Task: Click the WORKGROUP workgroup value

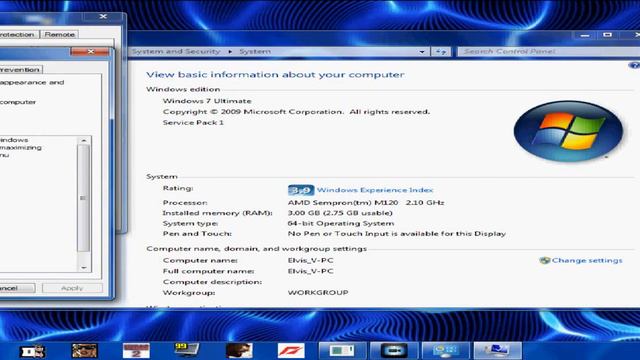Action: [318, 293]
